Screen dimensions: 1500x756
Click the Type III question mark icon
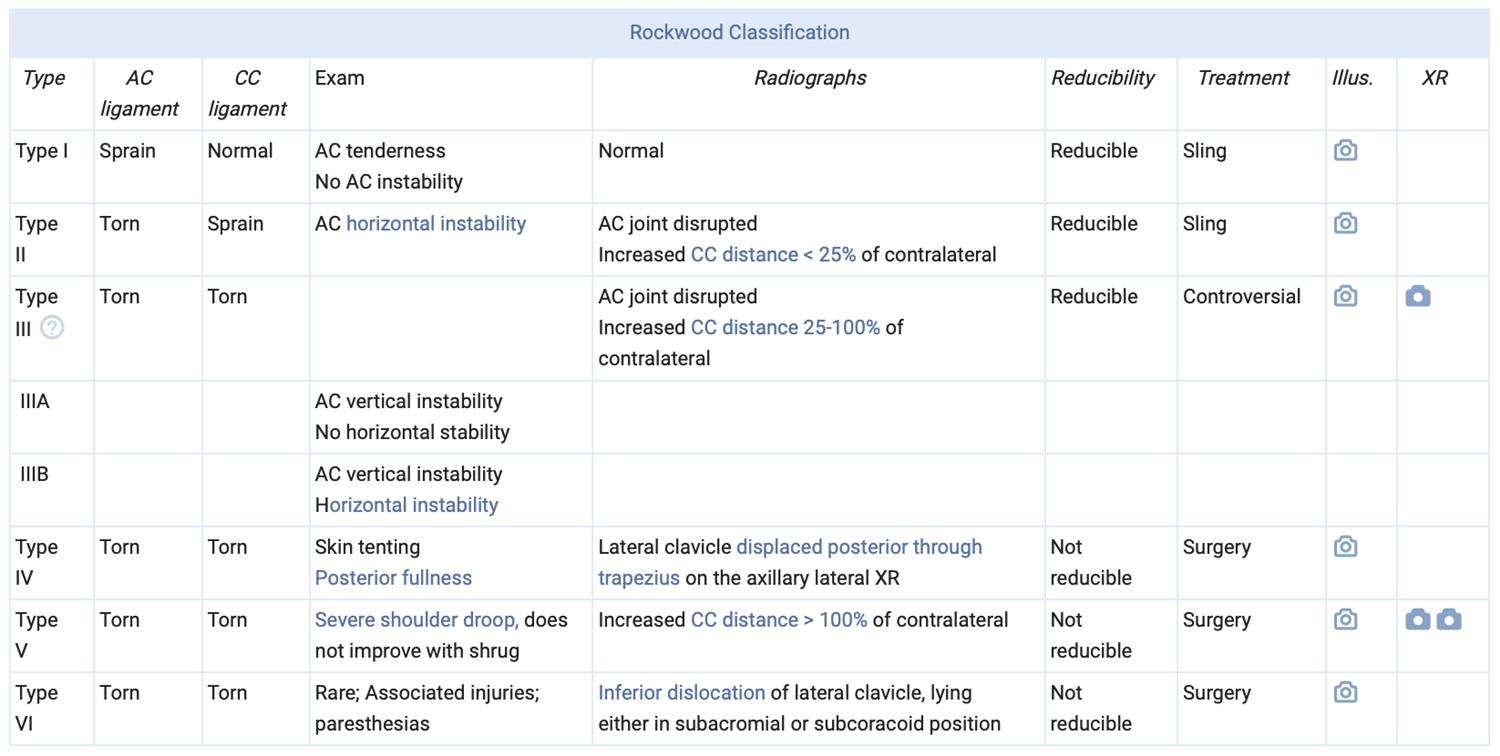tap(52, 328)
